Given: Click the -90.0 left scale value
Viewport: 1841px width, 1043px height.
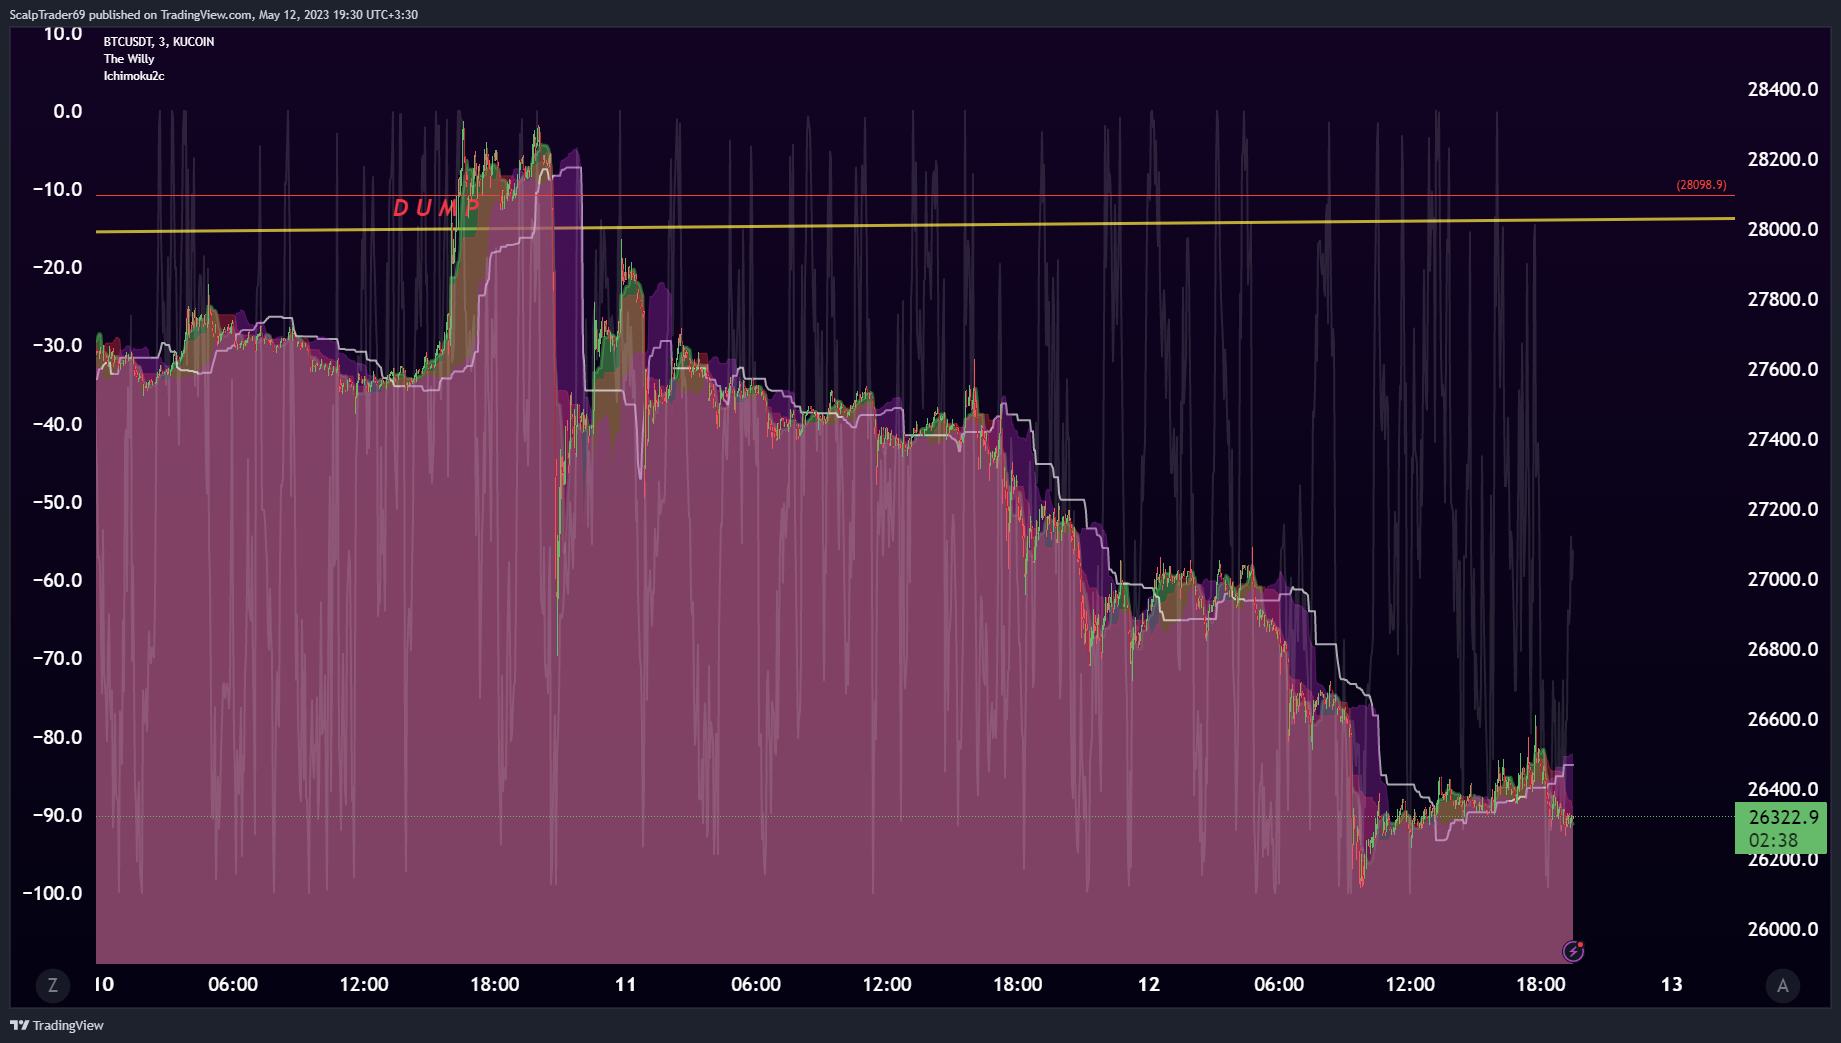Looking at the screenshot, I should click(57, 815).
